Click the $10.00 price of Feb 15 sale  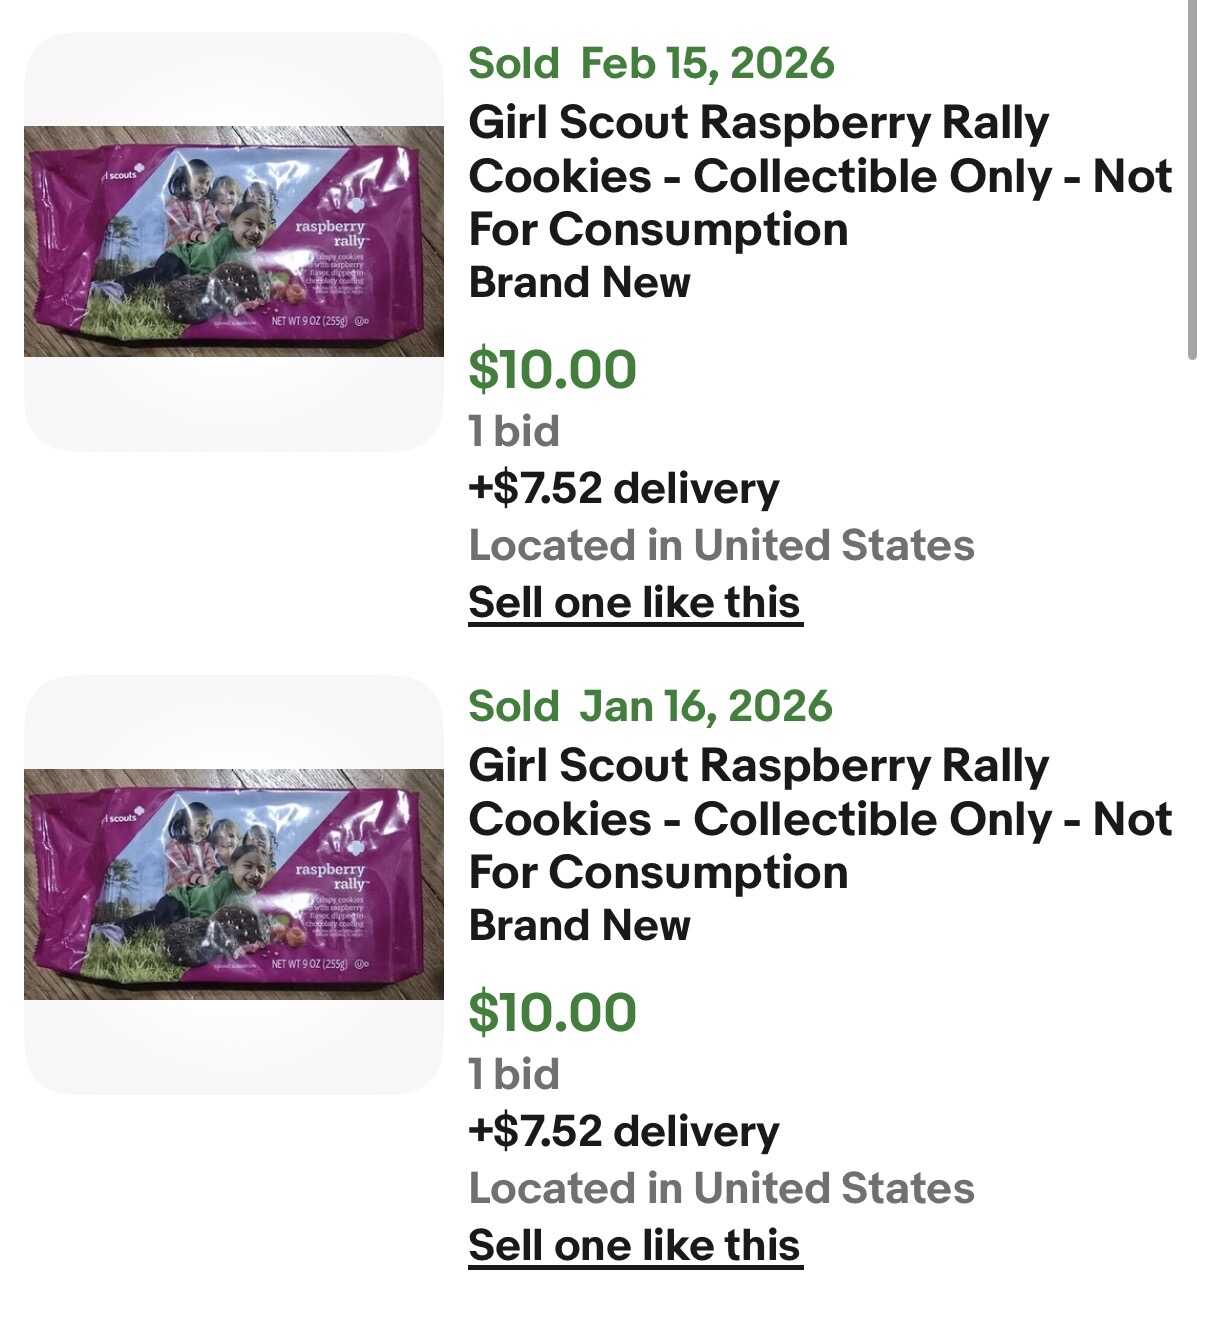click(x=552, y=369)
